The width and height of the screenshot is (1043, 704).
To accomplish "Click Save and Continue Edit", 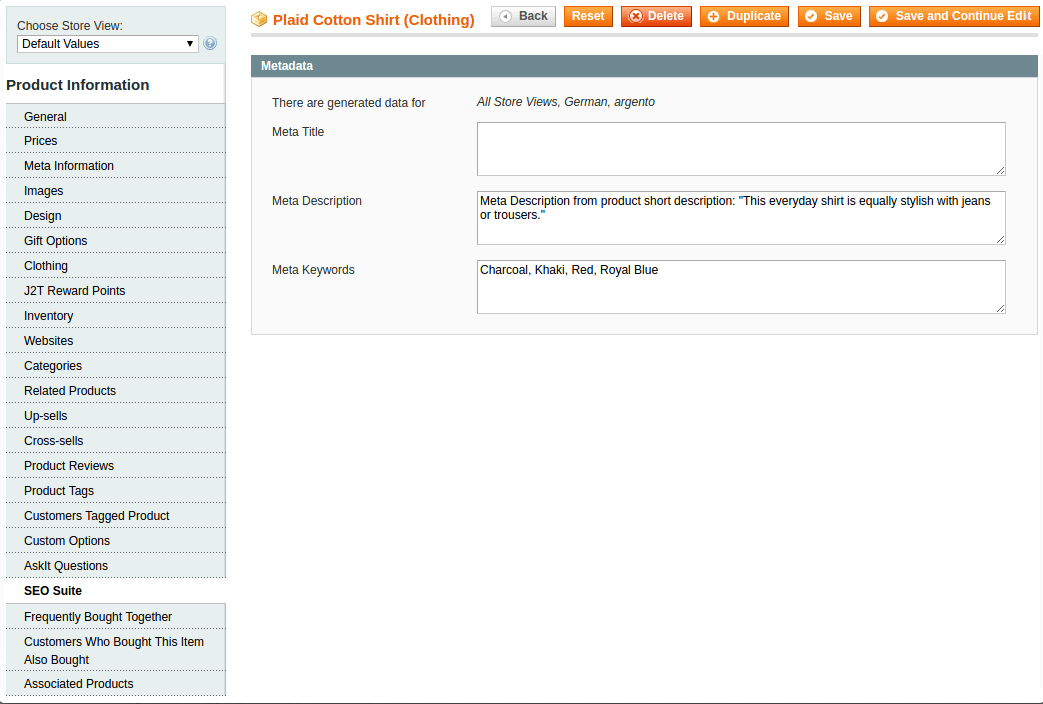I will [953, 16].
